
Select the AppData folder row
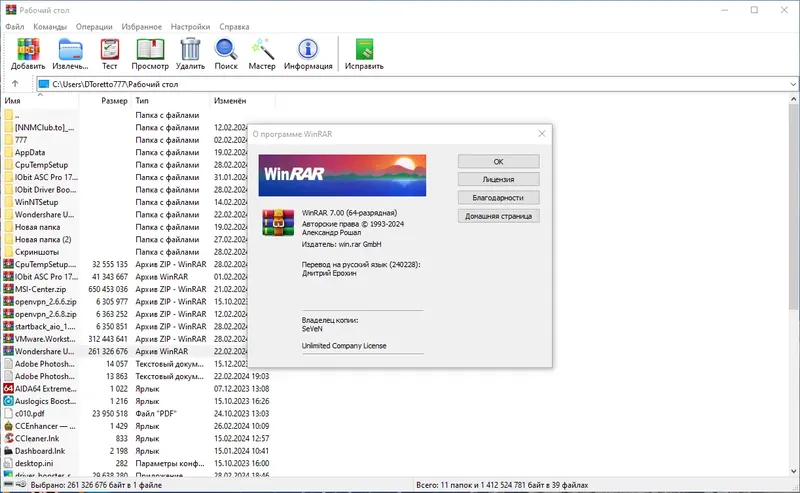[x=125, y=152]
